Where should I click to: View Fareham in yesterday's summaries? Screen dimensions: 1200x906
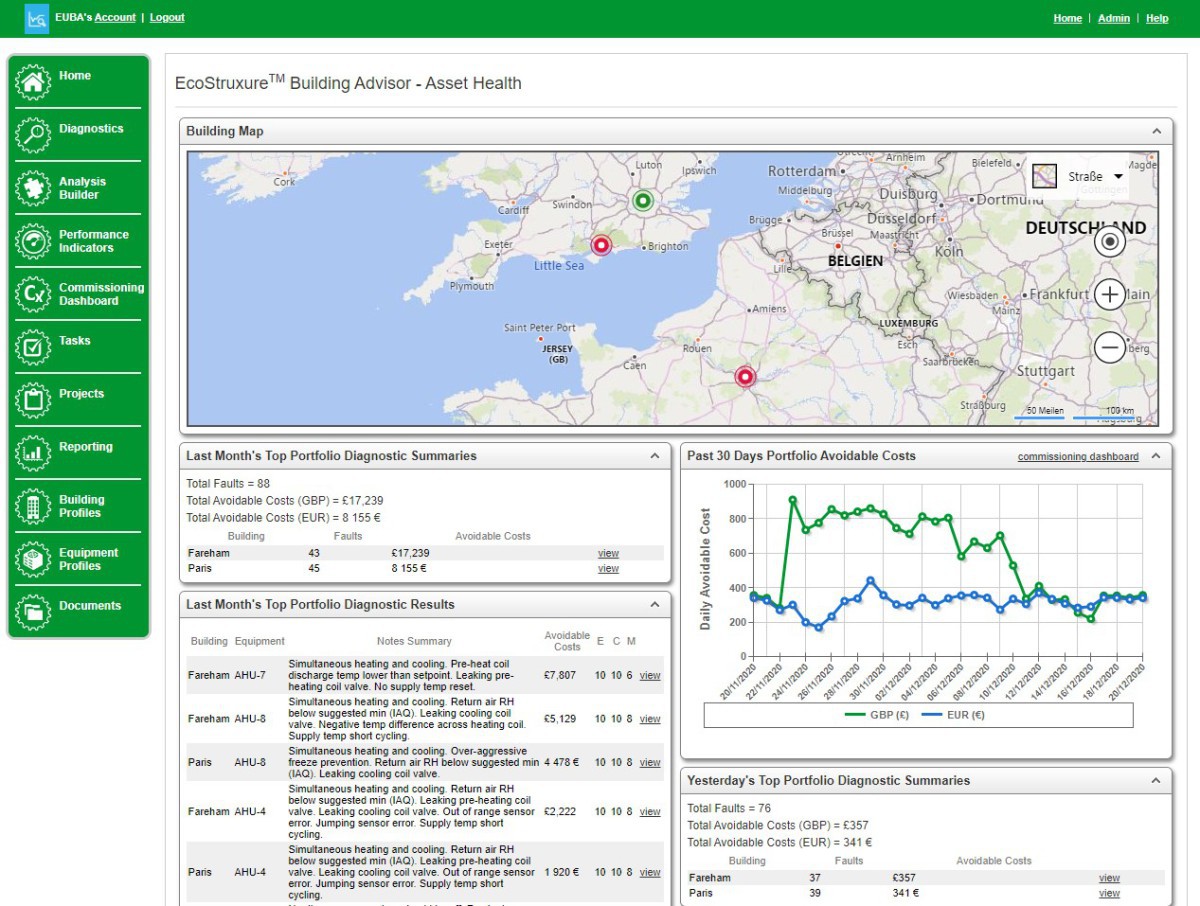point(1109,878)
